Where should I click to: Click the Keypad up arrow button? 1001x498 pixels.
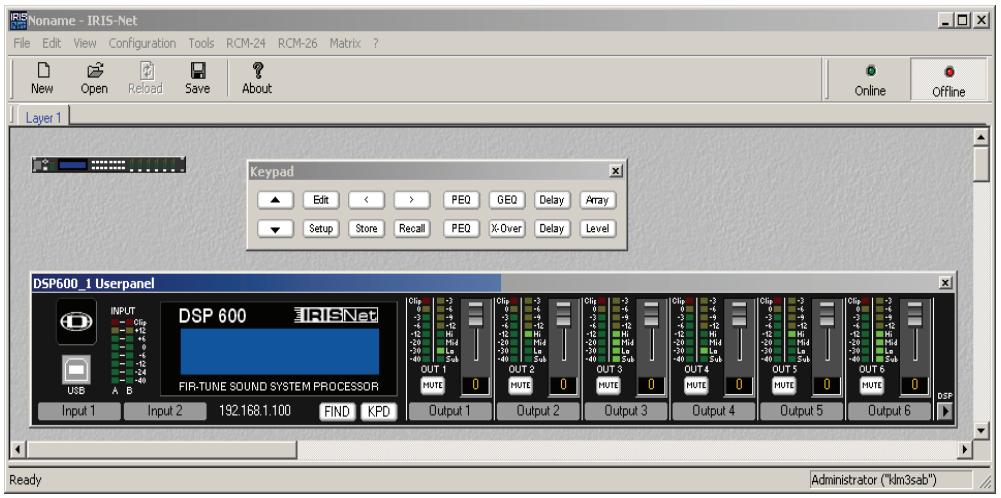(275, 200)
